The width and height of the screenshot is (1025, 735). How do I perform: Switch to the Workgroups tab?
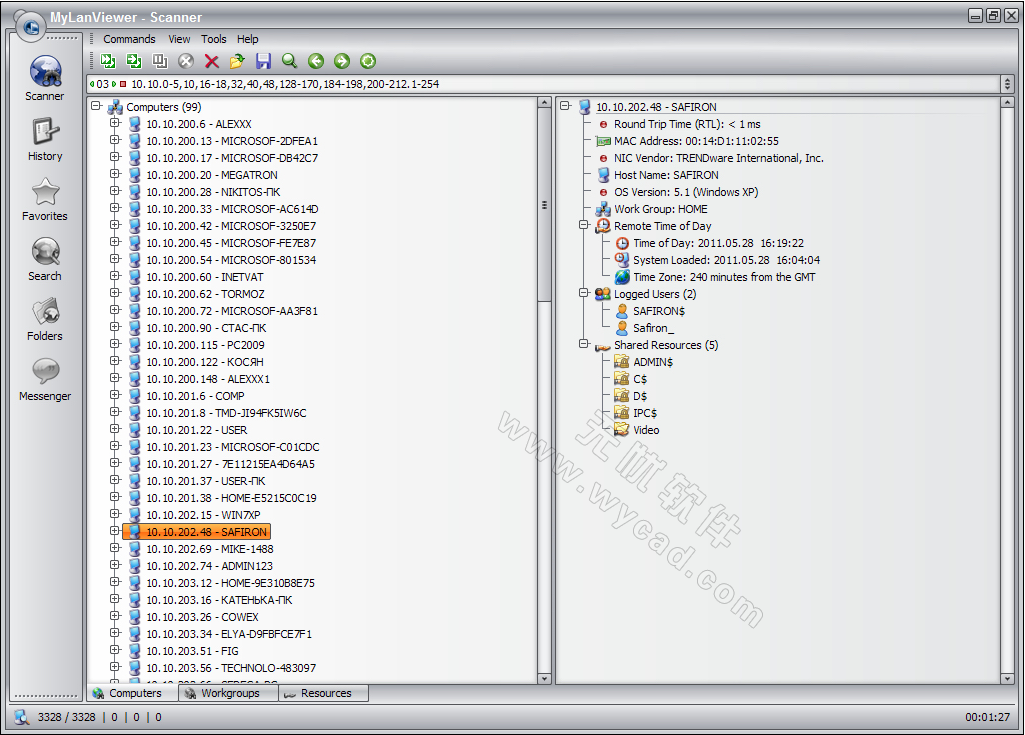(229, 693)
